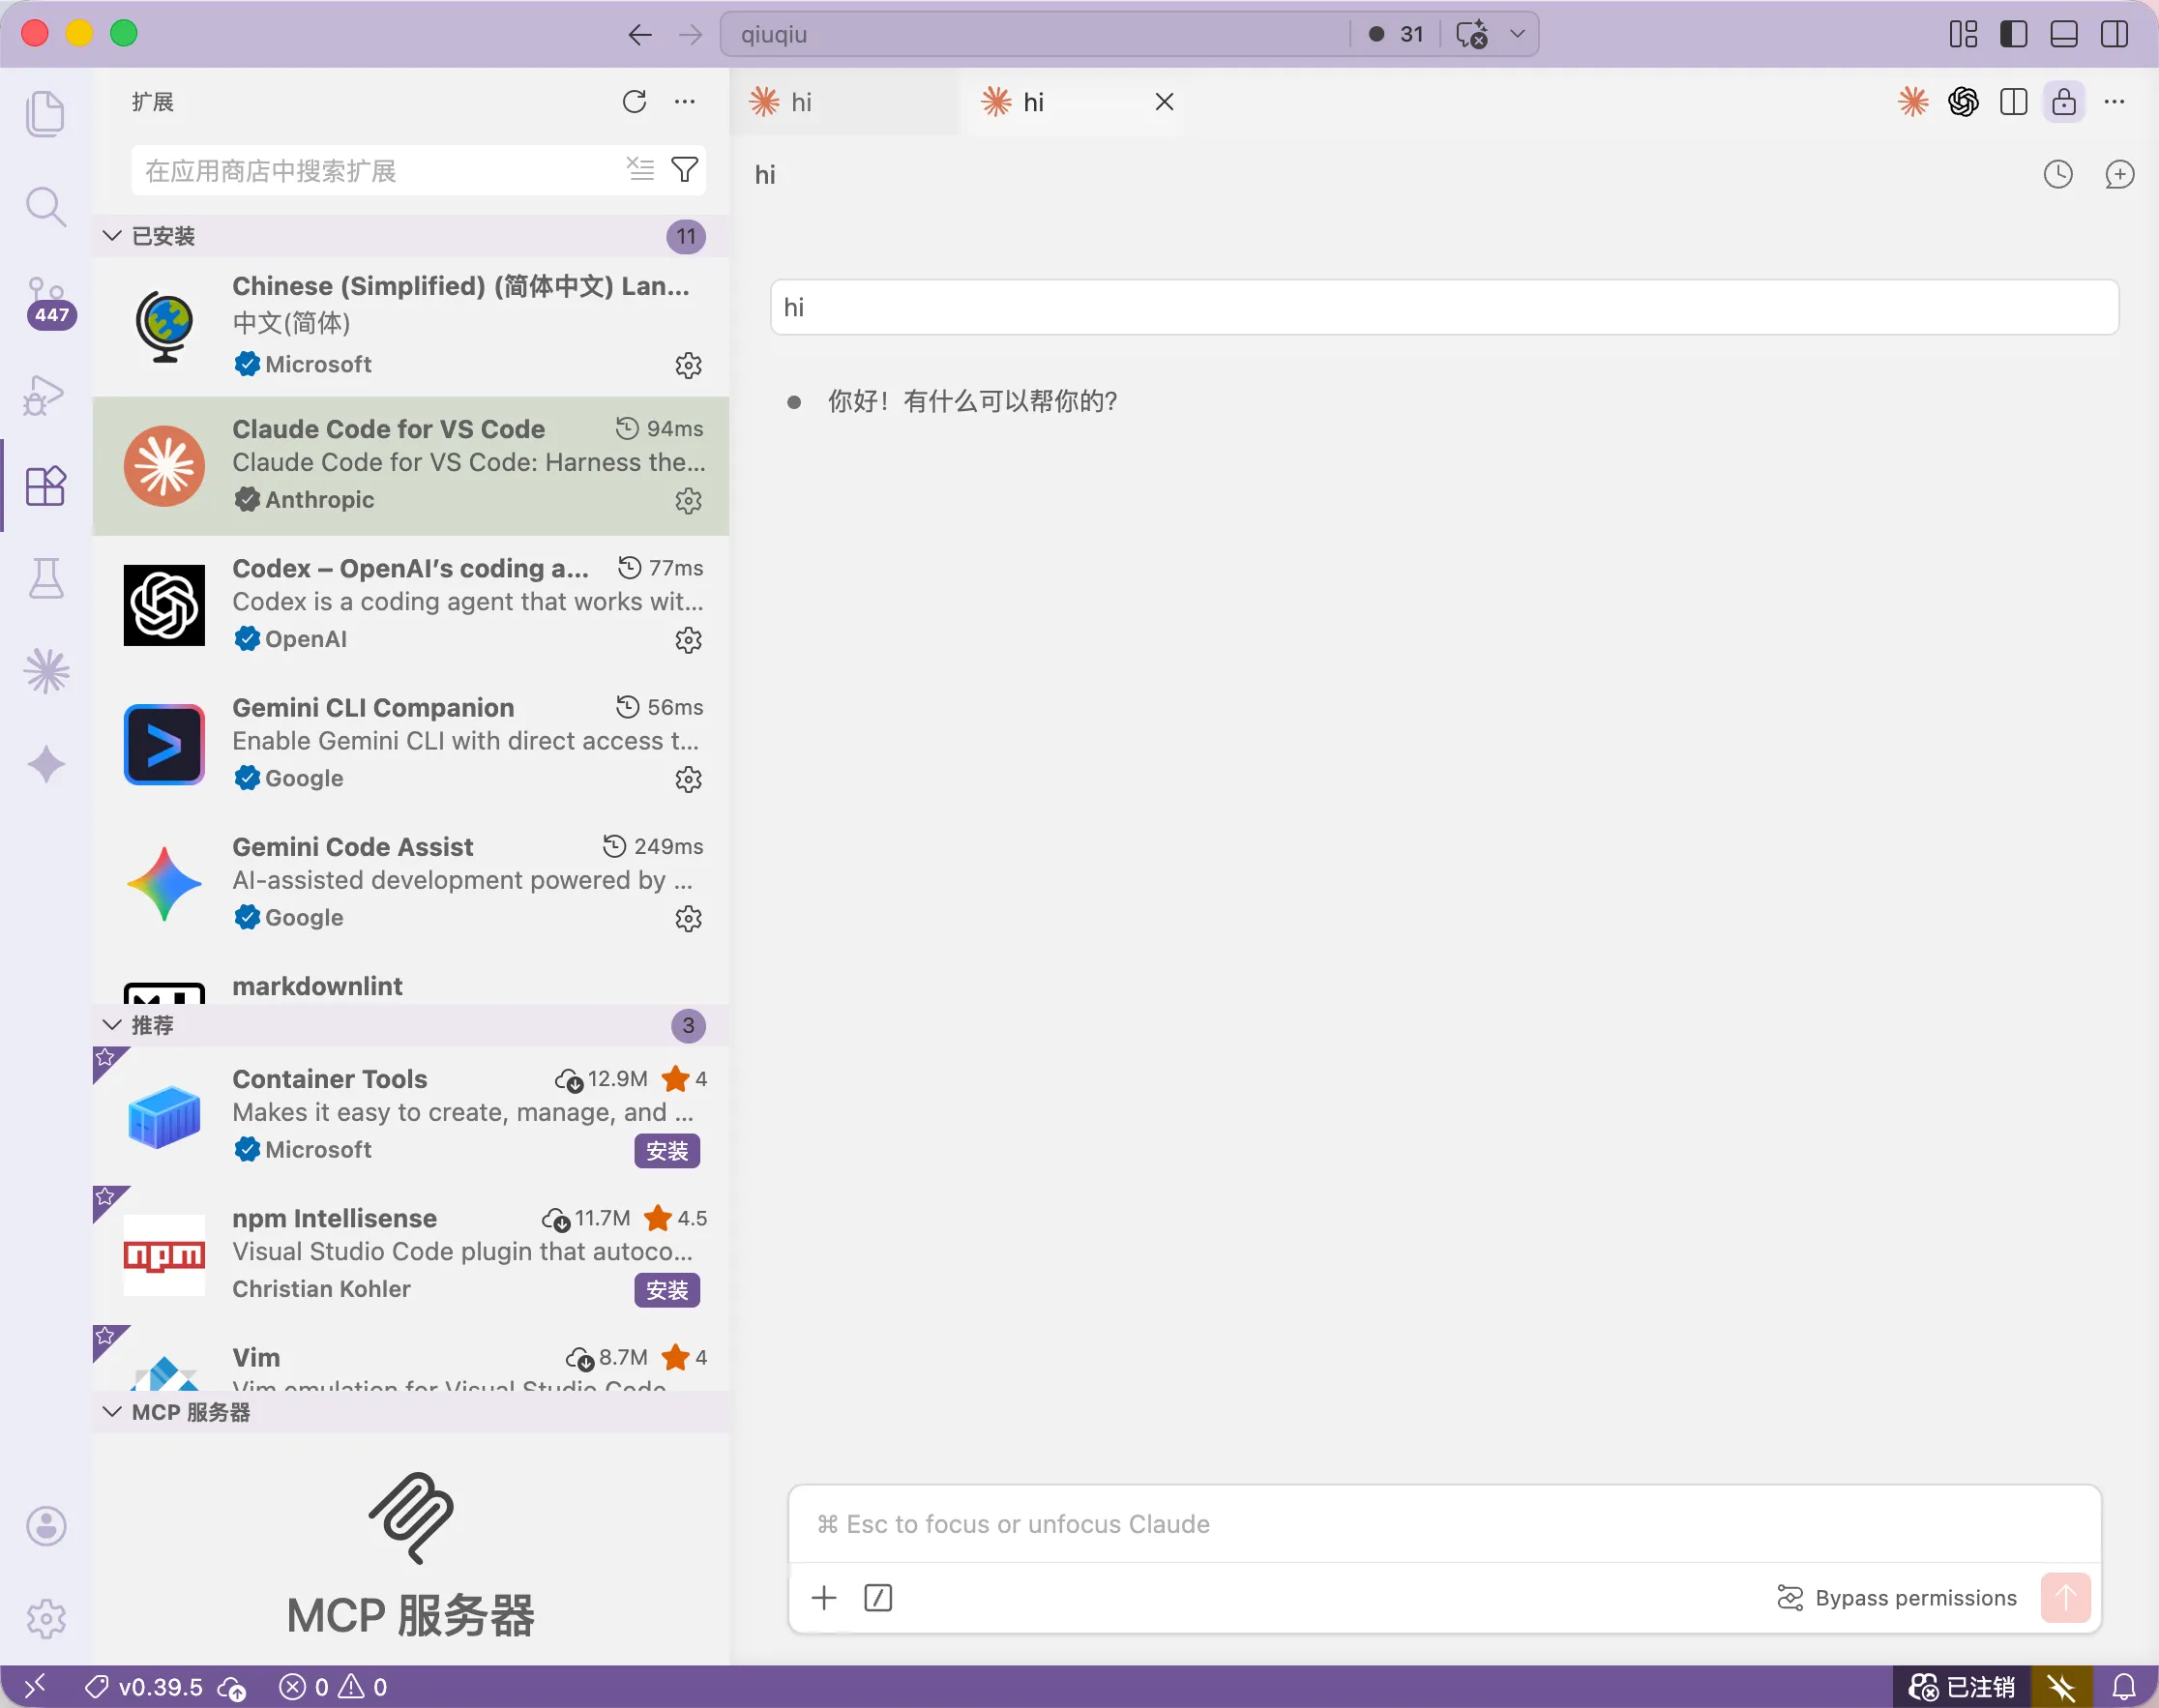Close the active hi tab

(x=1164, y=102)
